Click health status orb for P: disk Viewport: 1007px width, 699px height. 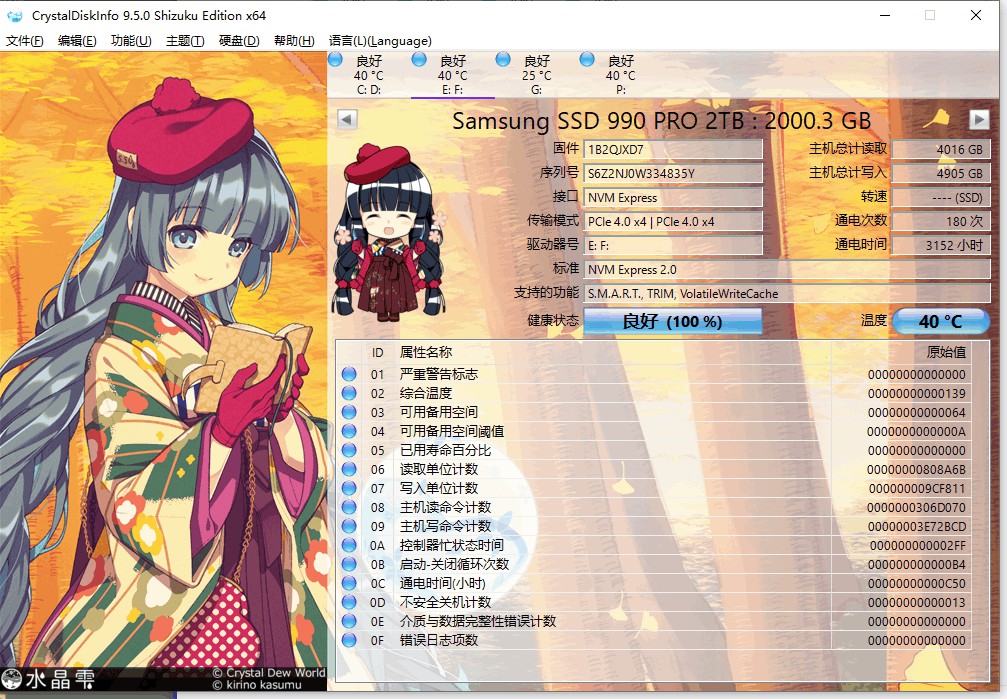tap(586, 59)
